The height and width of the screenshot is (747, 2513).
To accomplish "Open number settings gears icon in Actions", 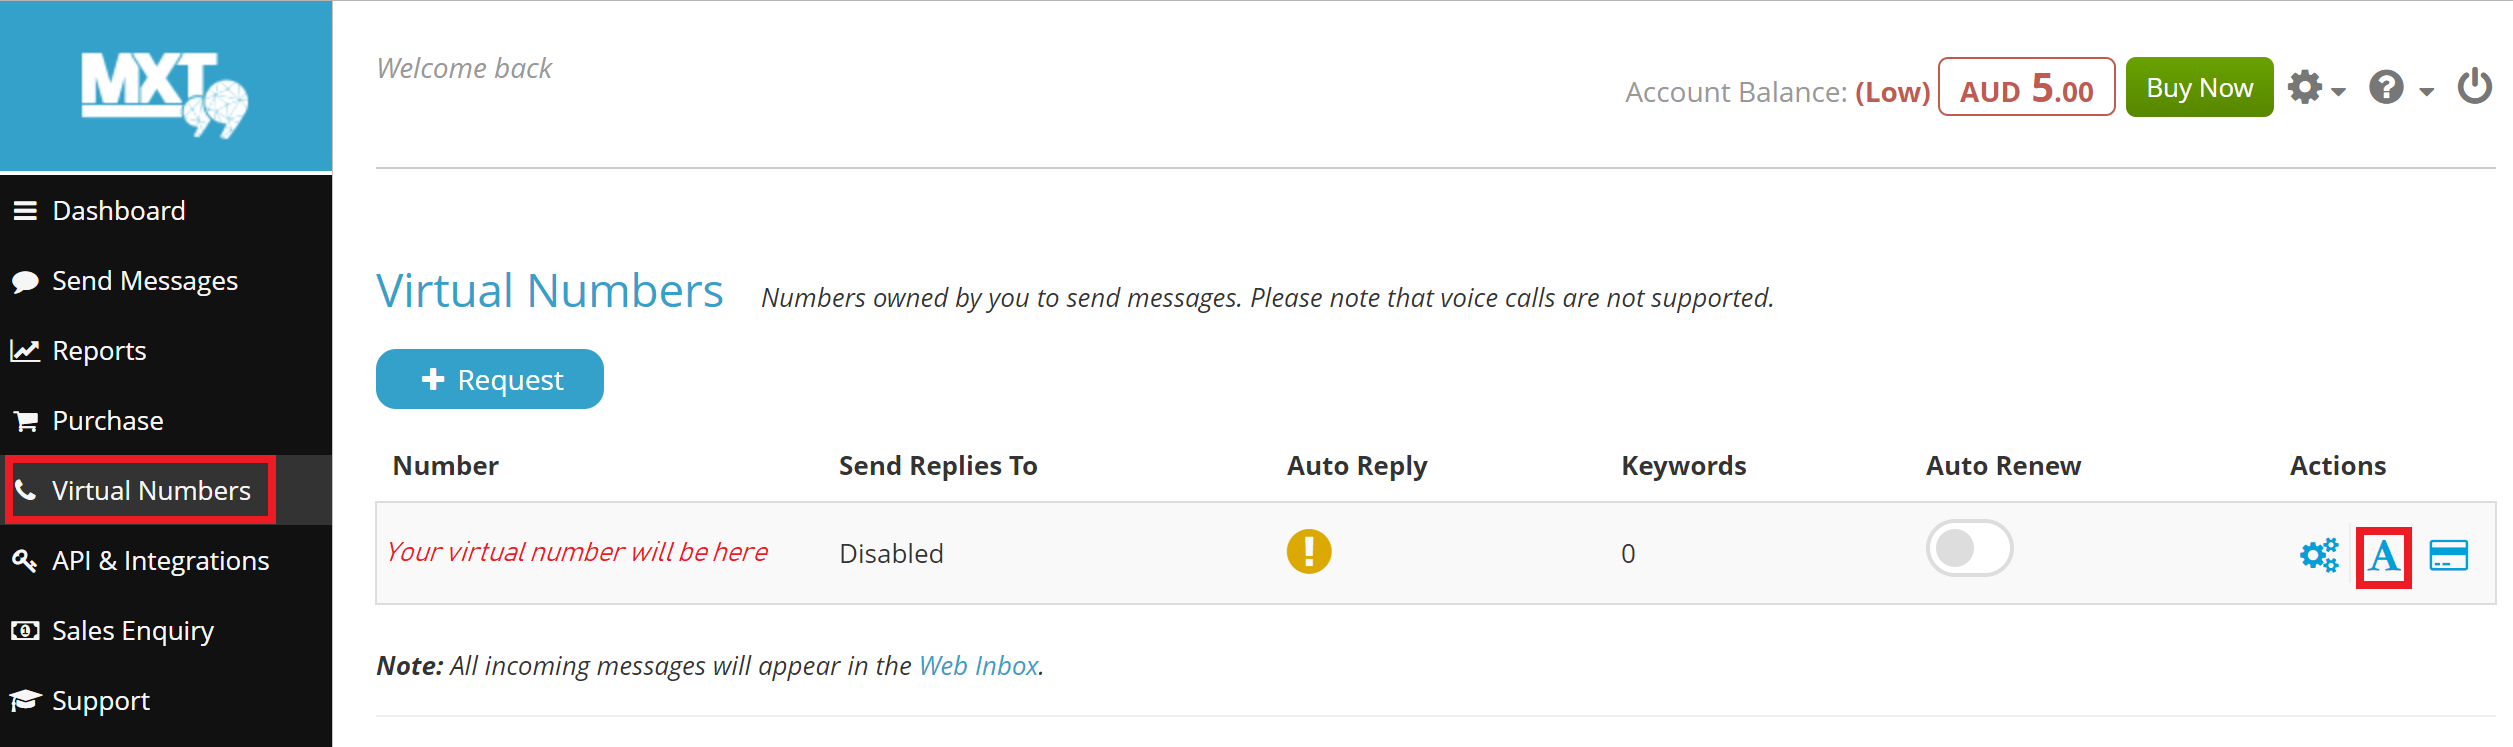I will [x=2318, y=555].
